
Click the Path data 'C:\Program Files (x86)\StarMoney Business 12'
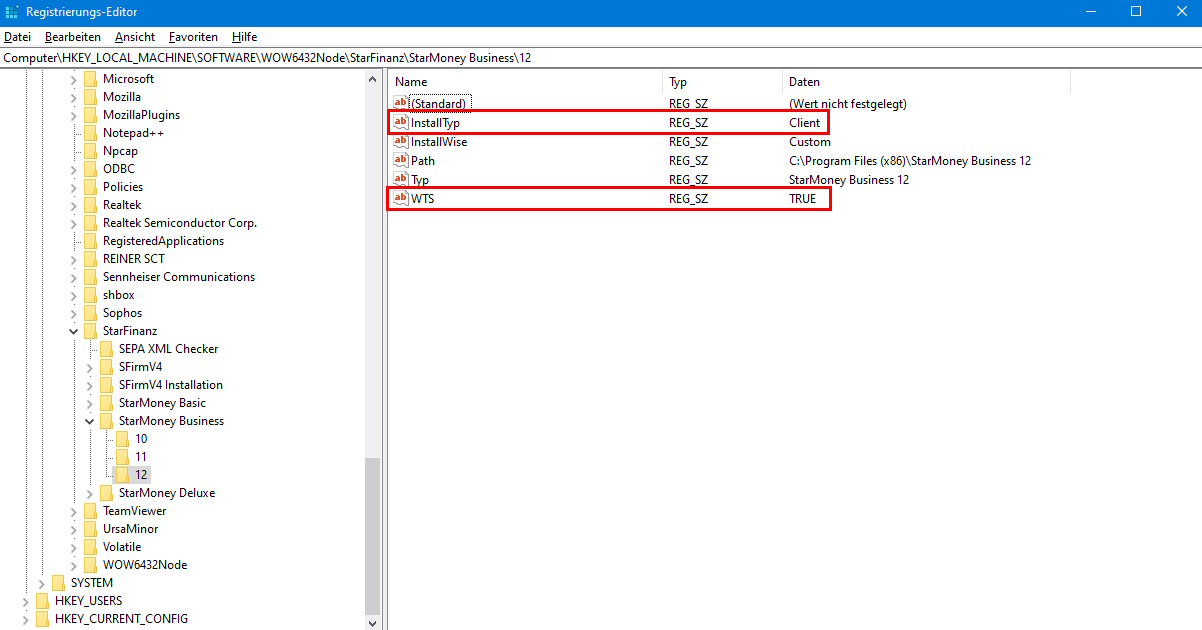(910, 161)
